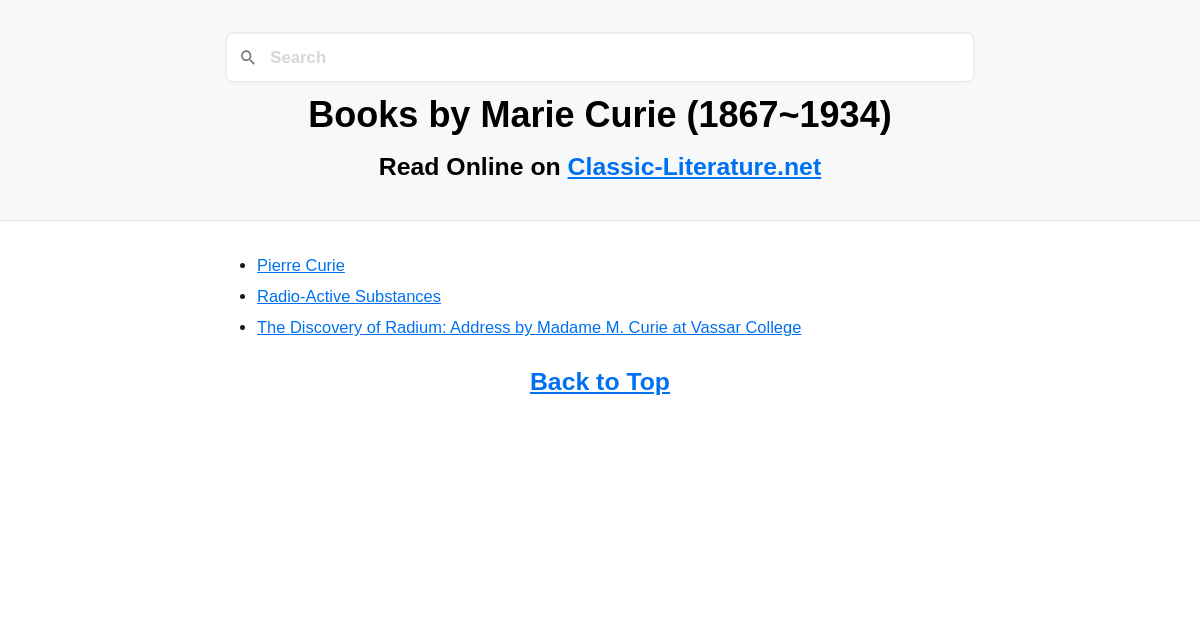This screenshot has height=628, width=1200.
Task: Select the Search placeholder text
Action: pos(298,57)
